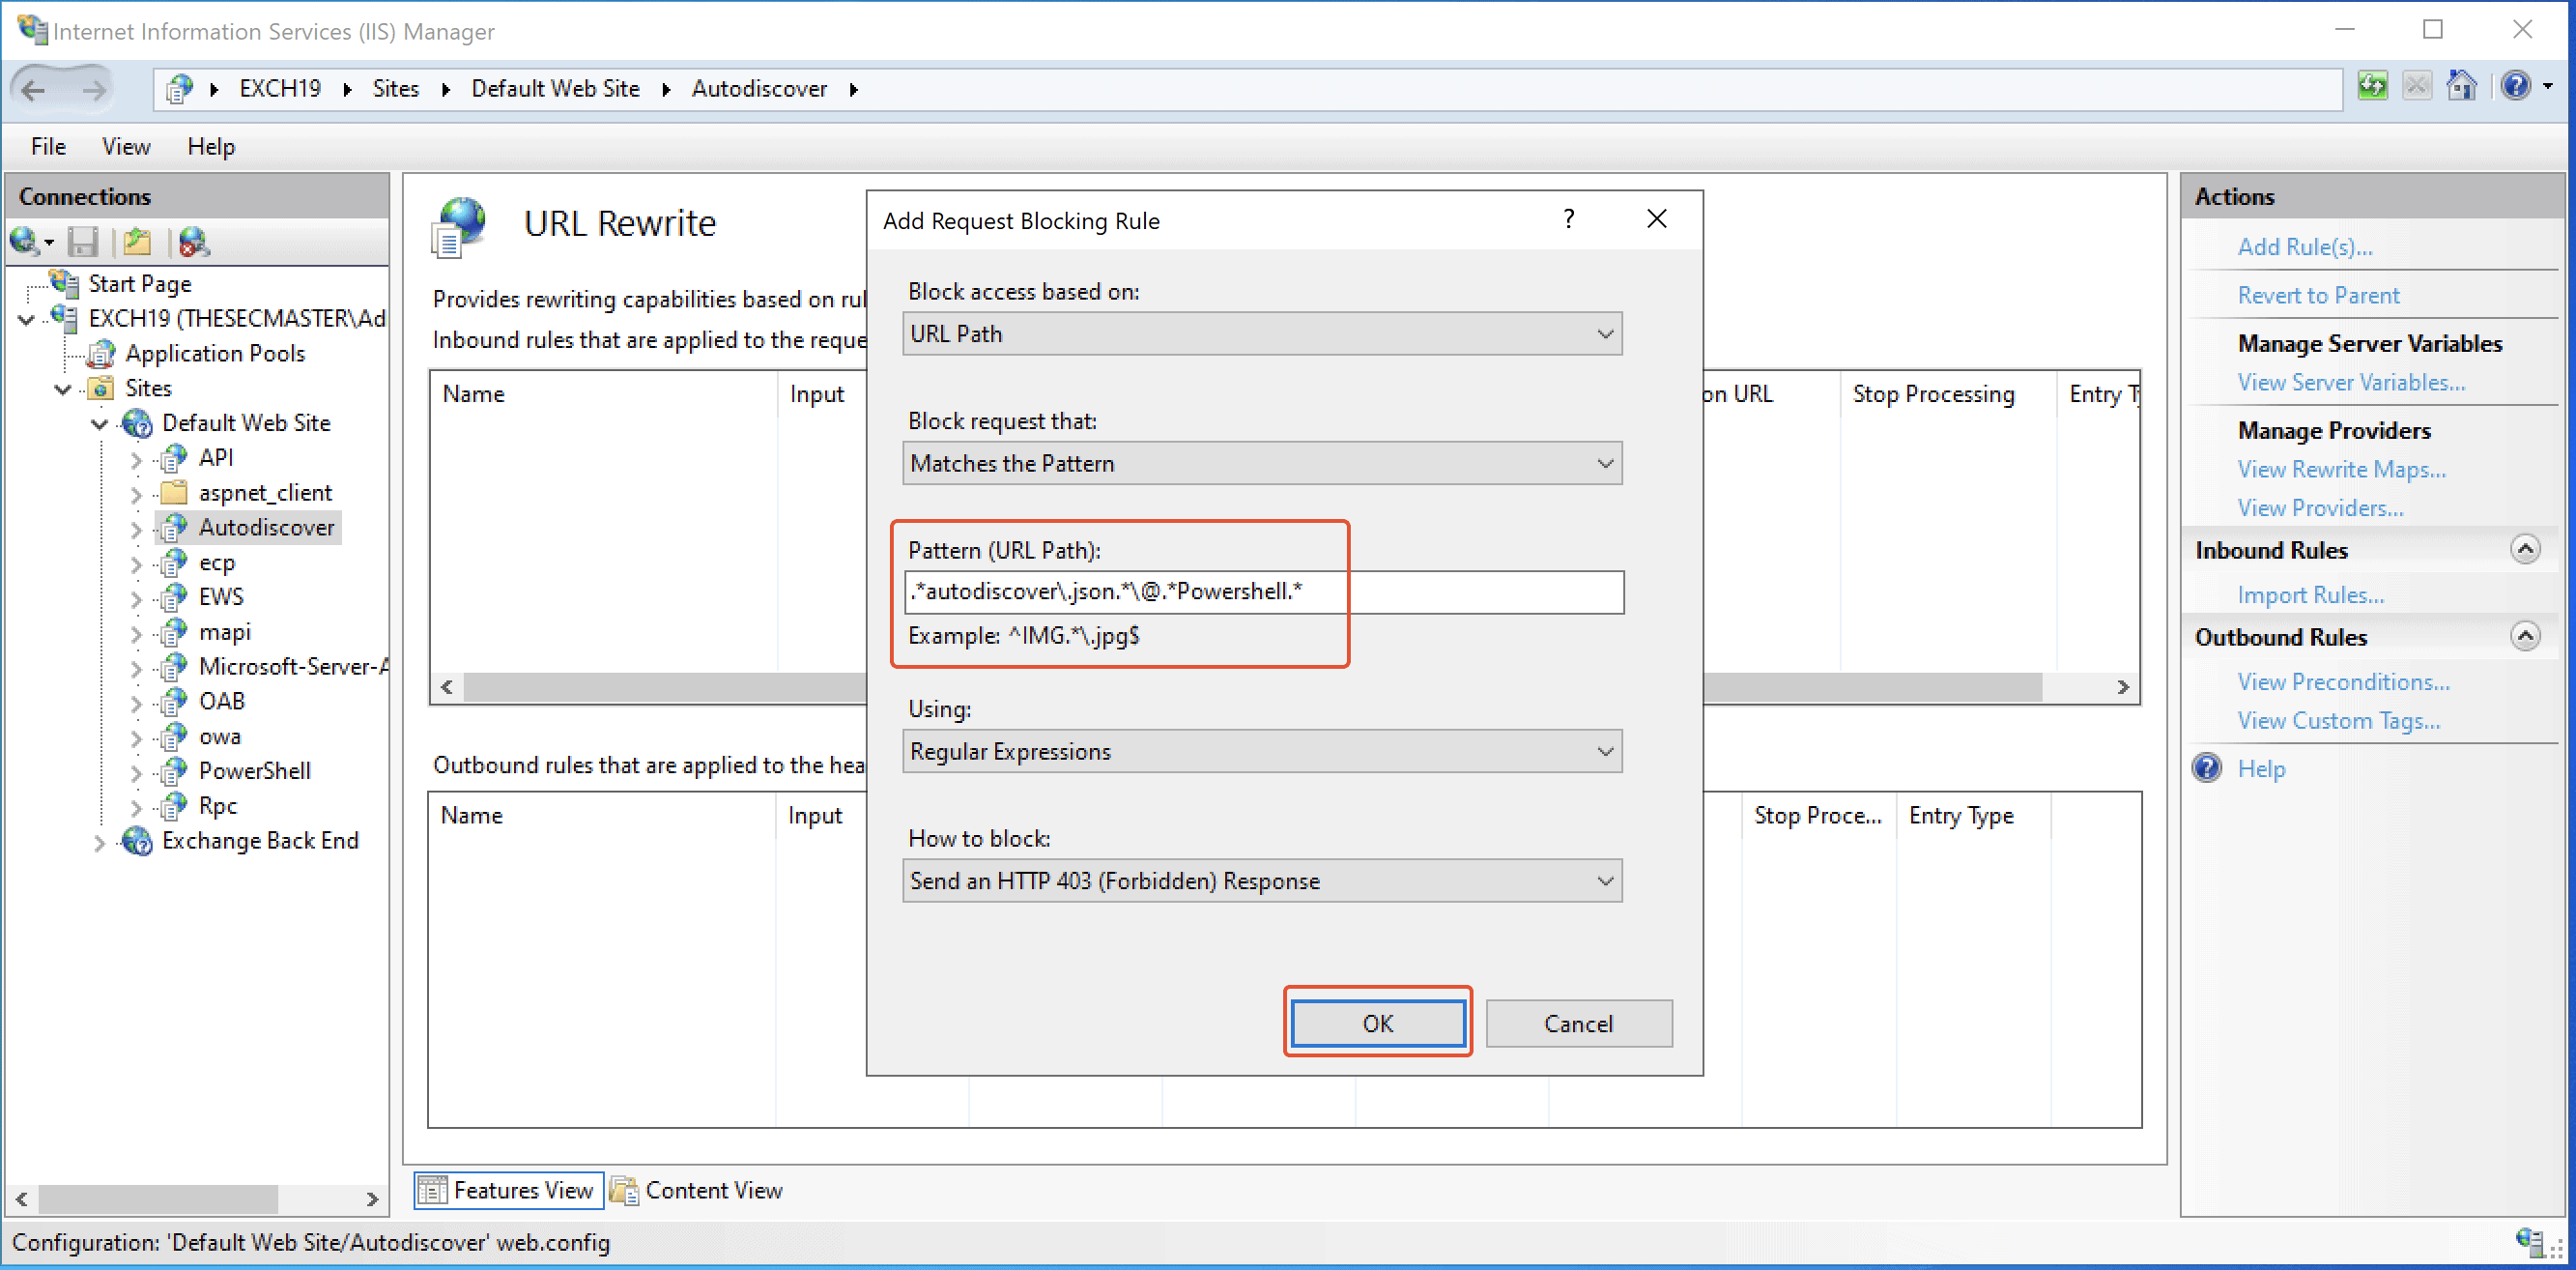This screenshot has width=2576, height=1270.
Task: Select the PowerShell application node
Action: click(x=254, y=771)
